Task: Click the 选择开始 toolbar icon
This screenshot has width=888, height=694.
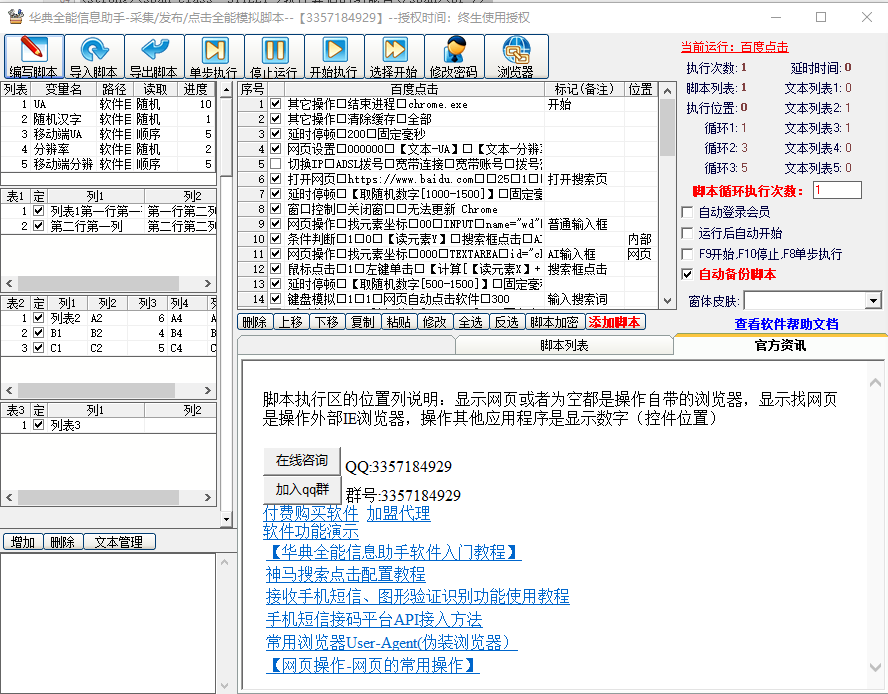Action: 394,57
